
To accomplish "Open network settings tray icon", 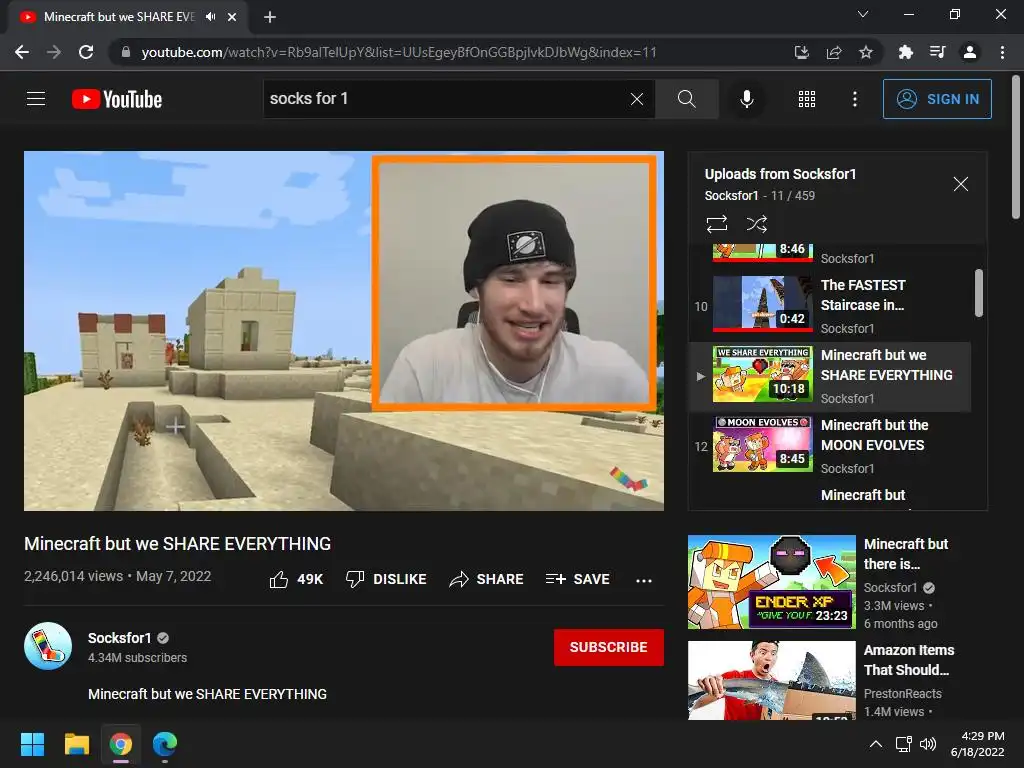I will [904, 744].
